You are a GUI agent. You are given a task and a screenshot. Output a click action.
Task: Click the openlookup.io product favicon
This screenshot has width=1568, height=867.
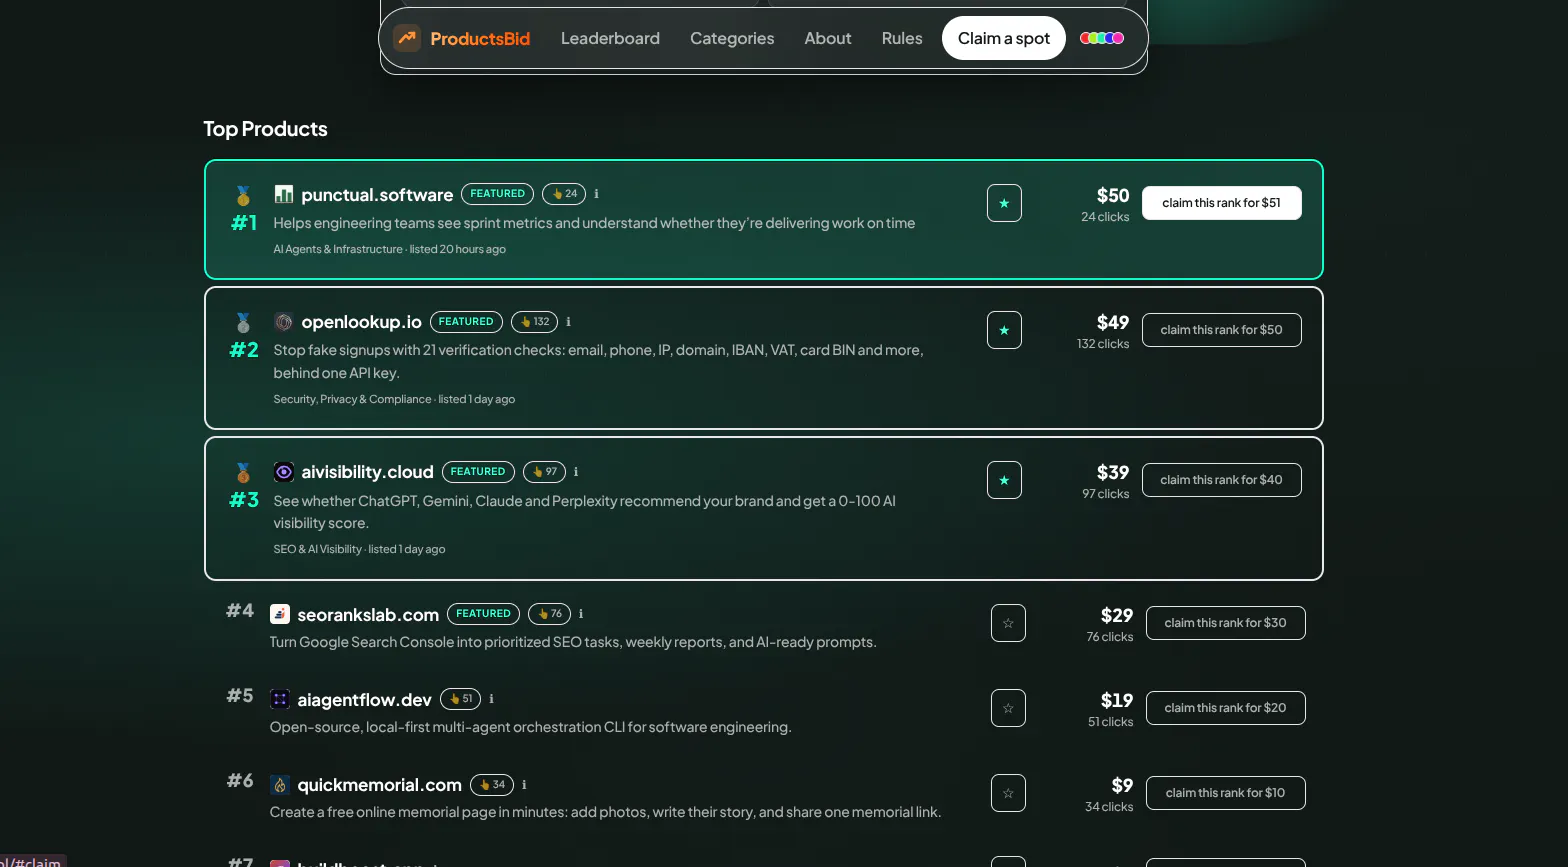[284, 322]
